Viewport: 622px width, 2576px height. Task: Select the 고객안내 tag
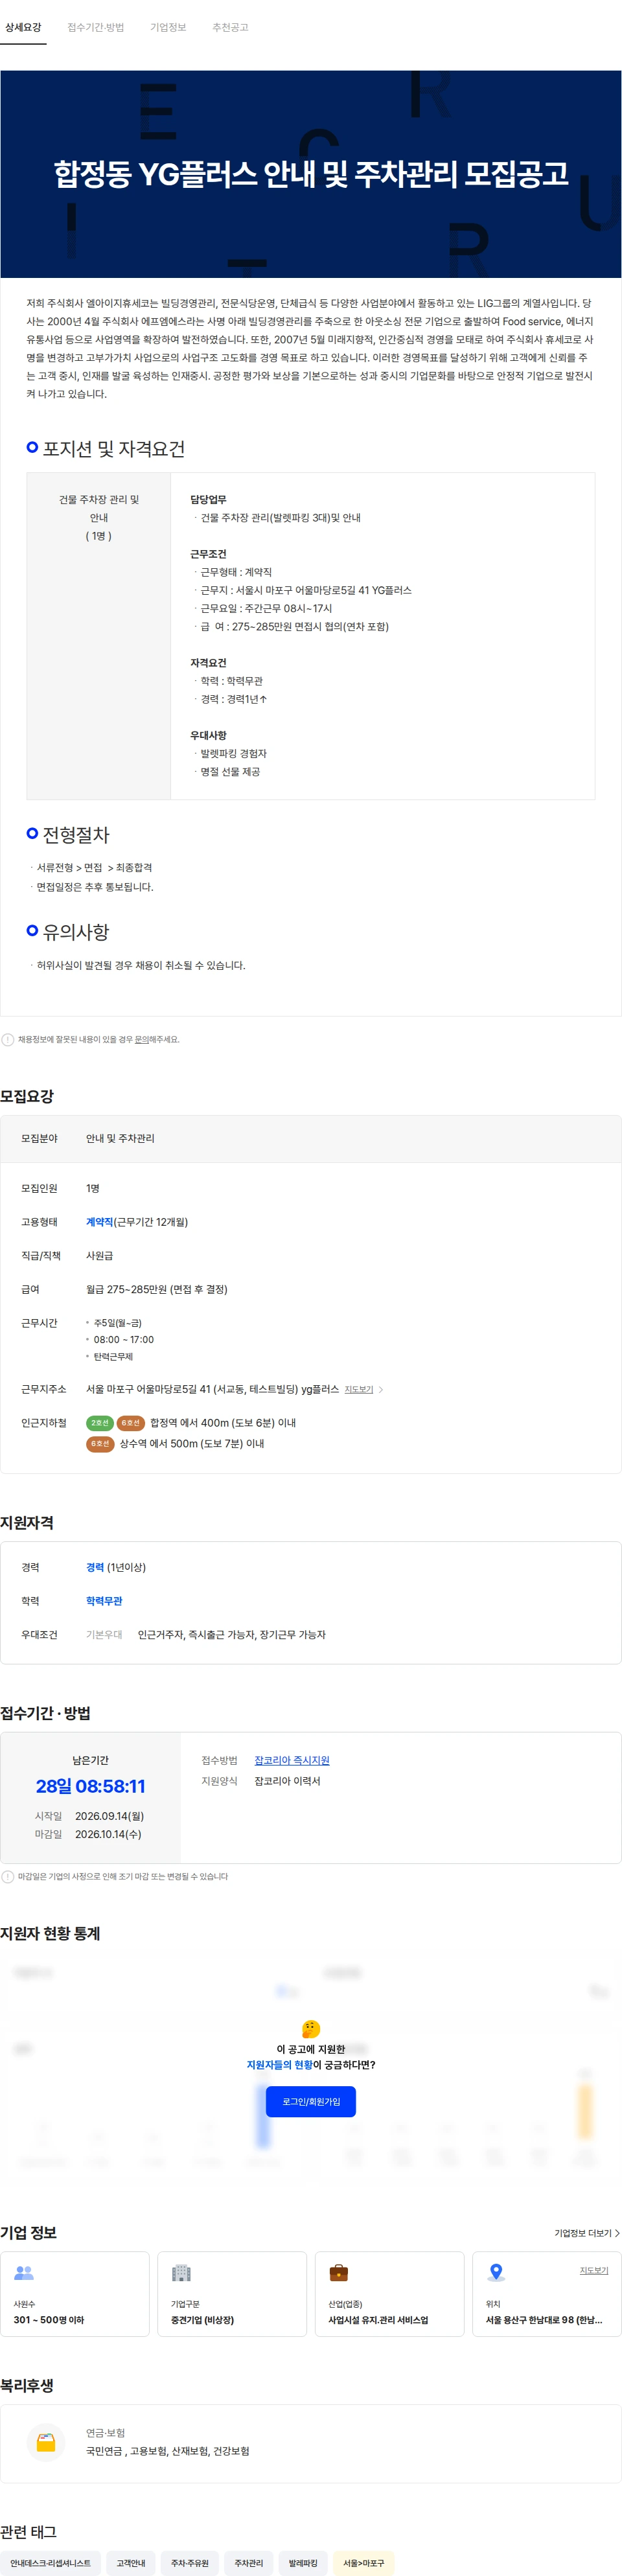(x=131, y=2563)
